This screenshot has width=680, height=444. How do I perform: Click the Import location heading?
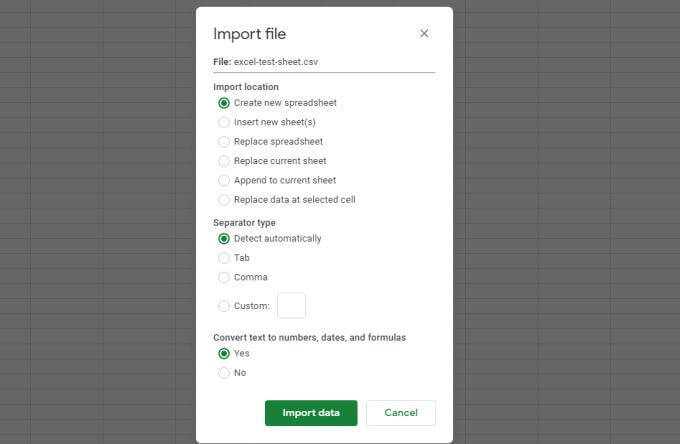click(x=246, y=87)
